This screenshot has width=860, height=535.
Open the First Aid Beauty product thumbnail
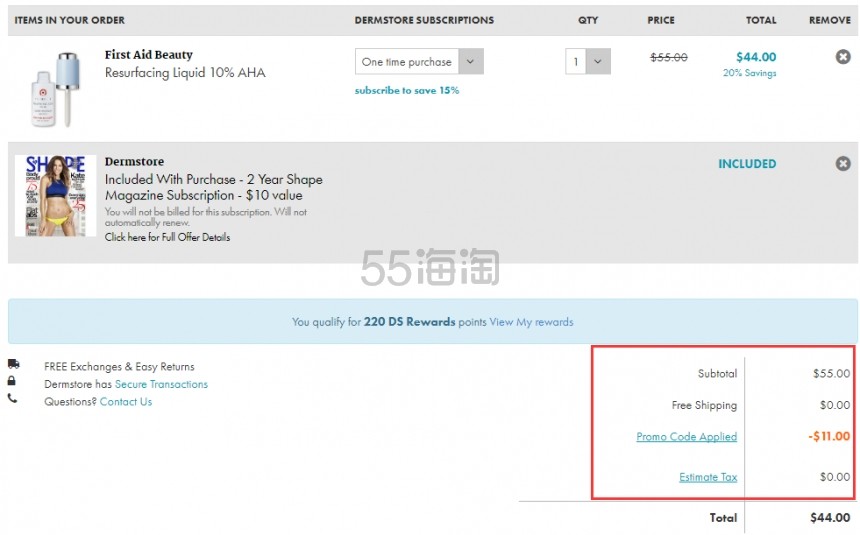pyautogui.click(x=55, y=89)
